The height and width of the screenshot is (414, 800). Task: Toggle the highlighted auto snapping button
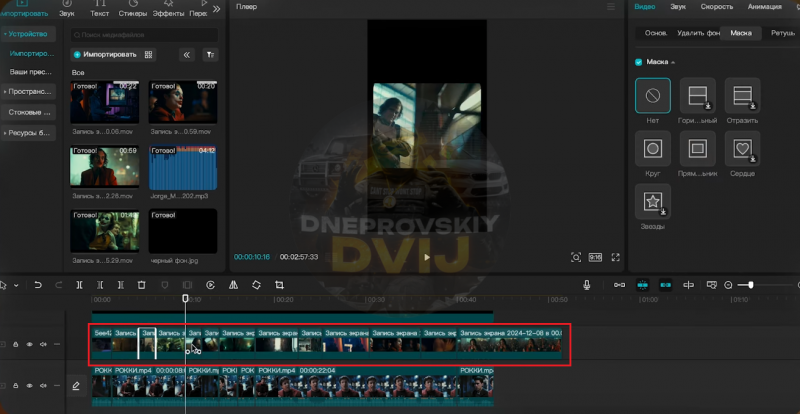pyautogui.click(x=642, y=285)
